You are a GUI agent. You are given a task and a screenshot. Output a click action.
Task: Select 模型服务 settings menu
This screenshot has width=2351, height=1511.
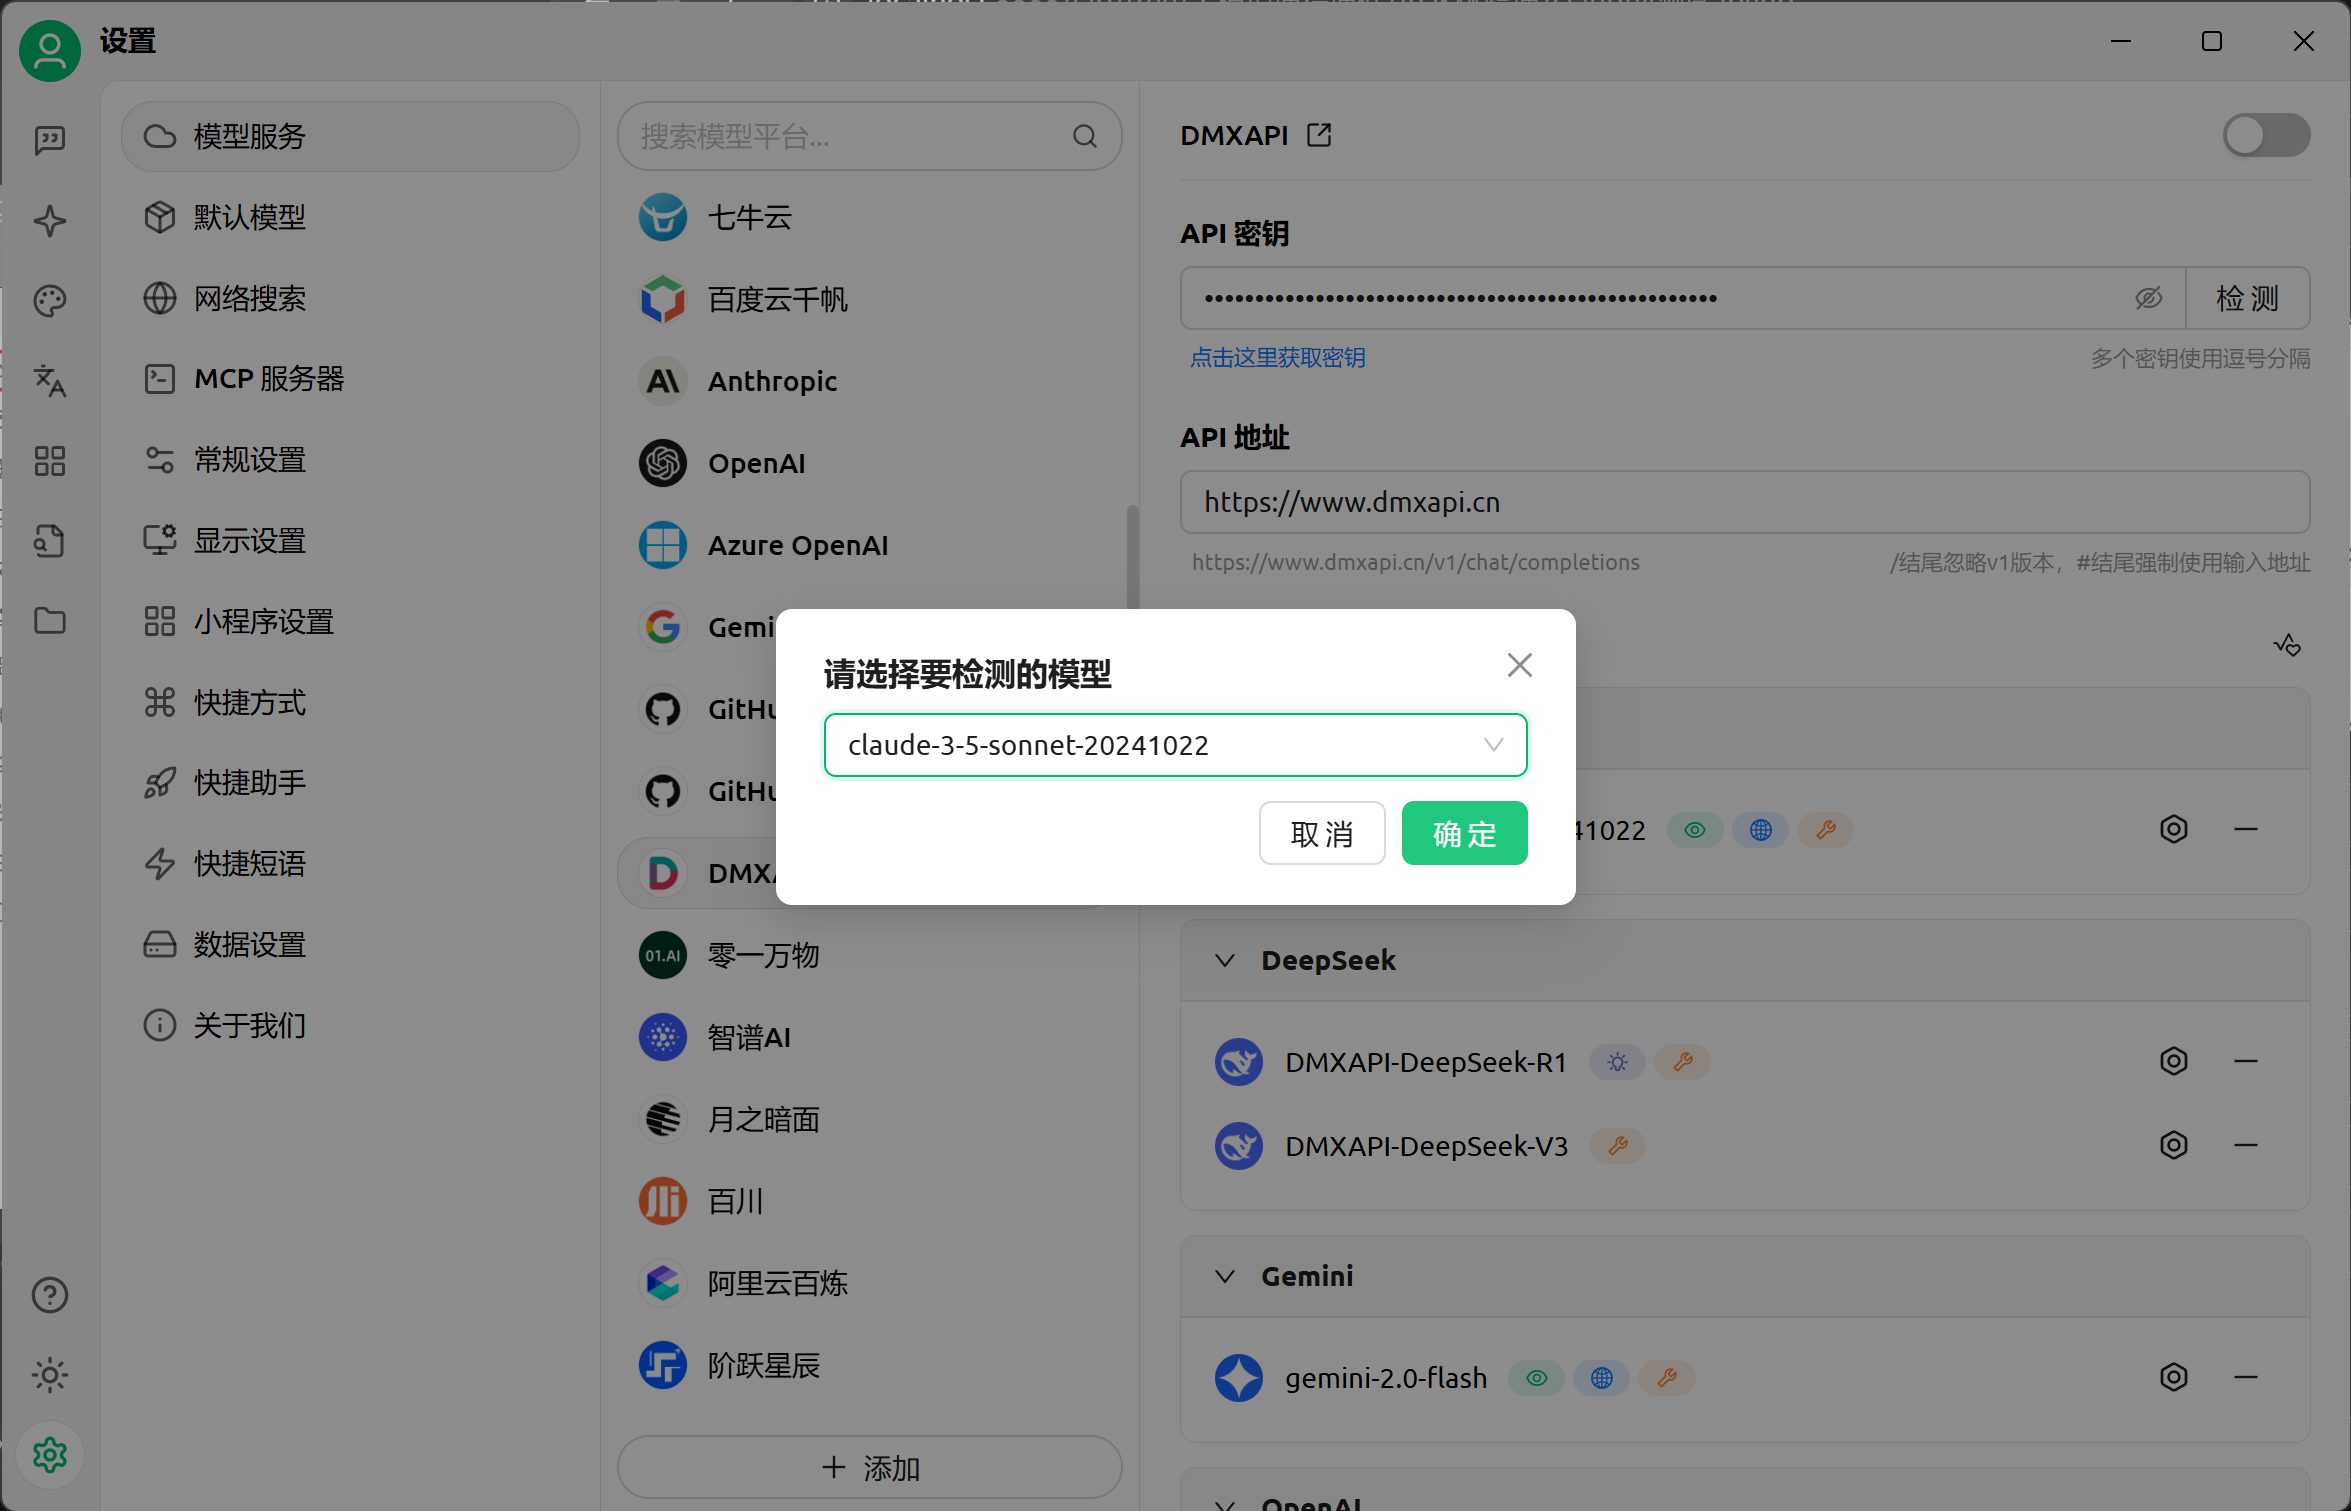pyautogui.click(x=350, y=136)
